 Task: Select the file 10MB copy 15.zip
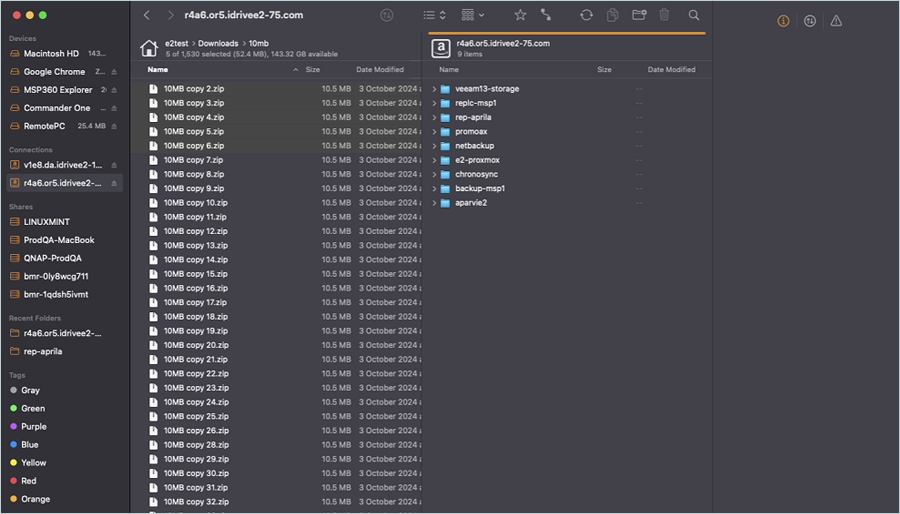coord(195,274)
